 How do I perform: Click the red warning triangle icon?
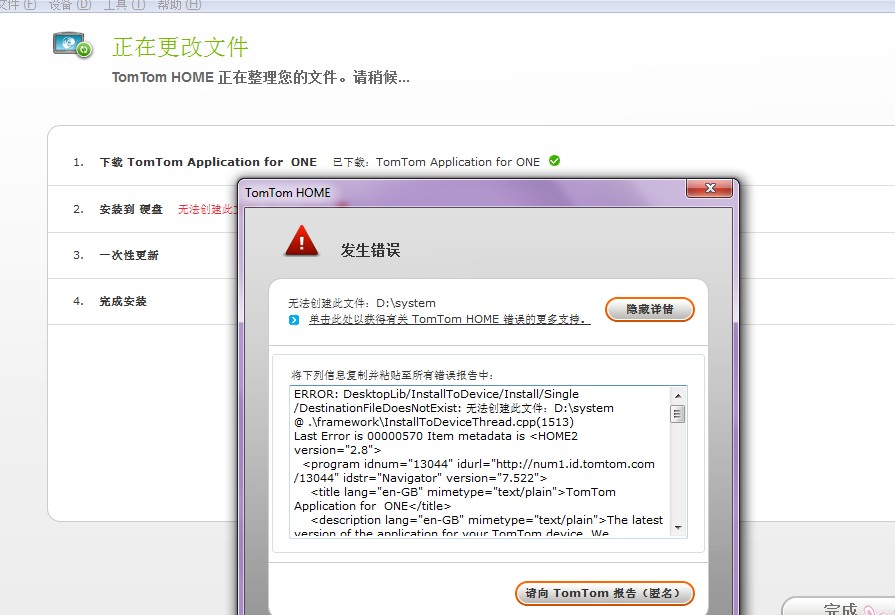(301, 241)
